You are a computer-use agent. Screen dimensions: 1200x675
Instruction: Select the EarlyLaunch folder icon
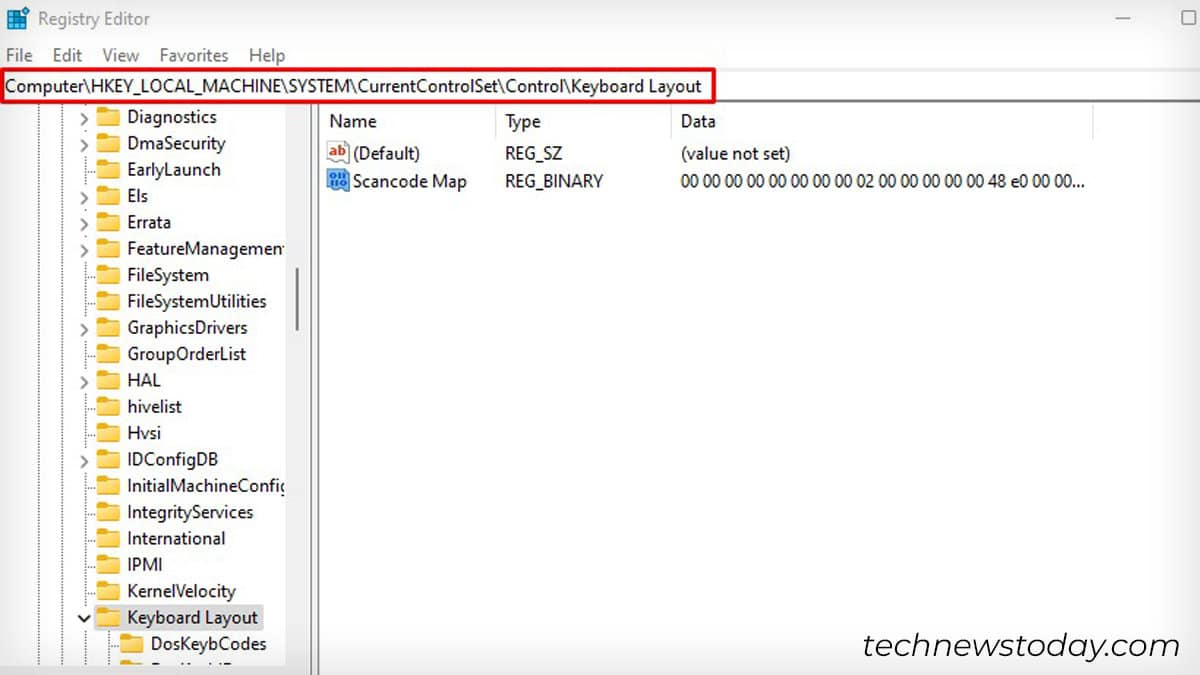[x=108, y=170]
